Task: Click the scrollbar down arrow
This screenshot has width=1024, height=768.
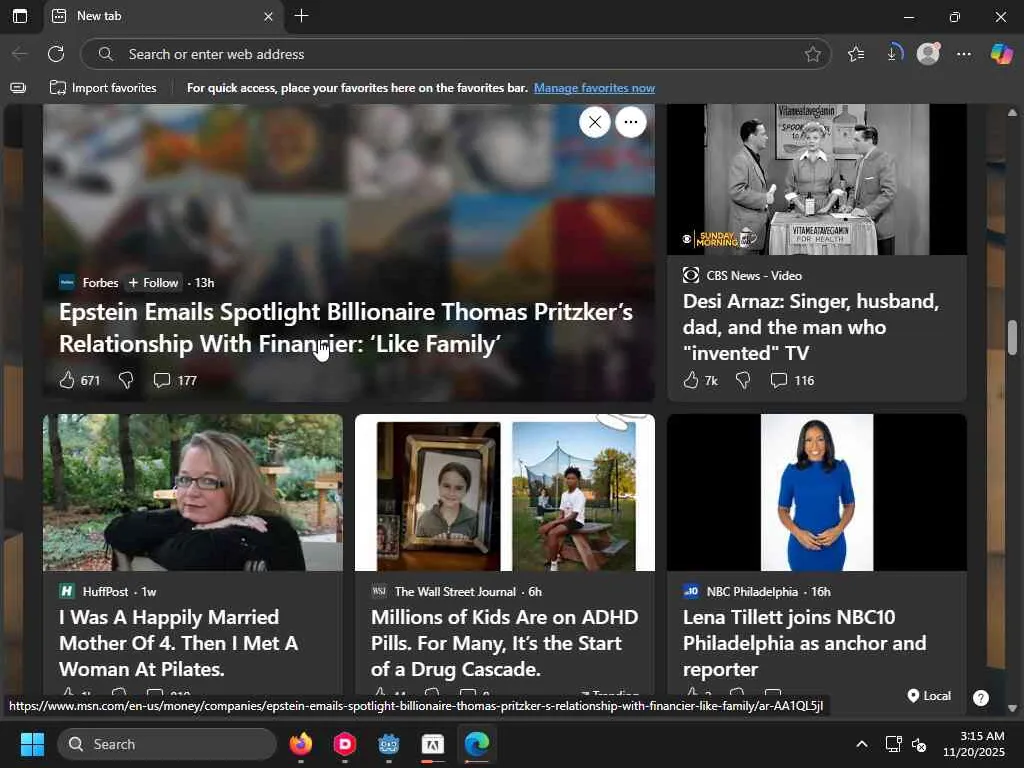Action: pos(1012,709)
